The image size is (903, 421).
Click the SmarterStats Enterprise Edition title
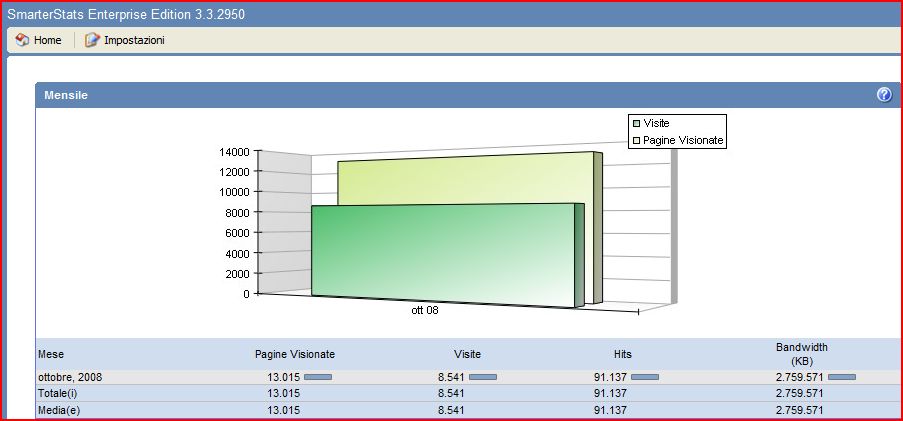pos(126,14)
